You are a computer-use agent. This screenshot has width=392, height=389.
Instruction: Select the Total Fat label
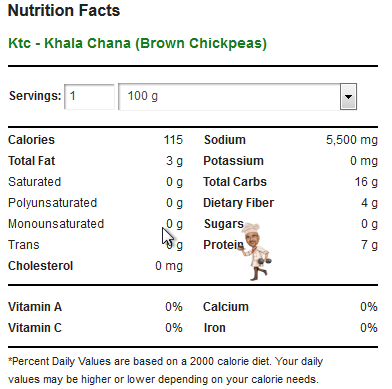(x=31, y=161)
